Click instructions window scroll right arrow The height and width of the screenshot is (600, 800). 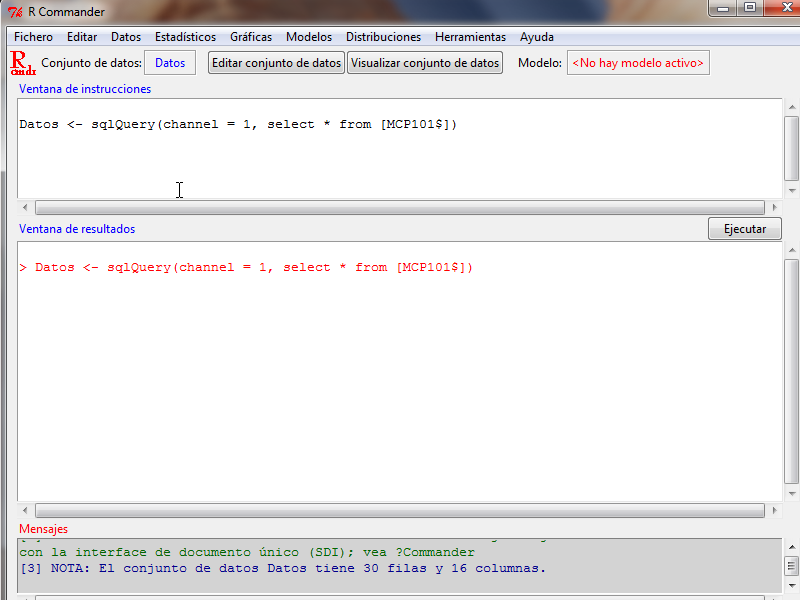point(774,207)
